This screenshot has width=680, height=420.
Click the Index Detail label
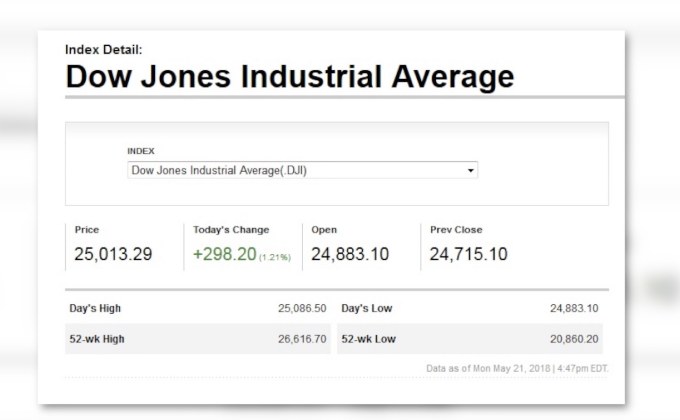click(x=103, y=49)
